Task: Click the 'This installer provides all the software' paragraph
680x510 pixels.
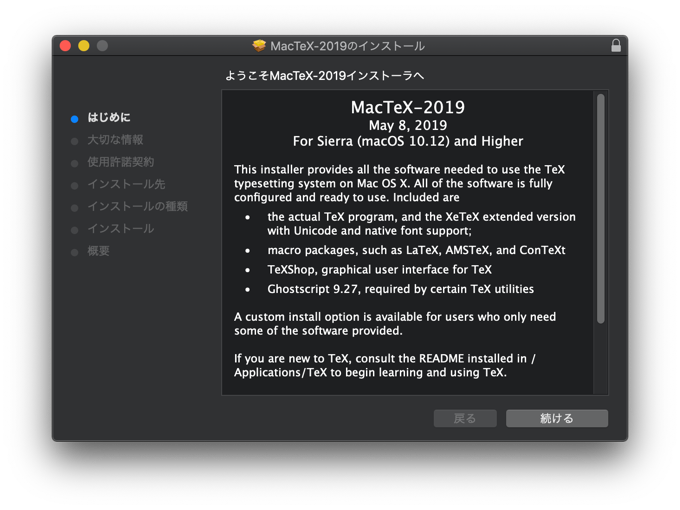Action: coord(399,183)
